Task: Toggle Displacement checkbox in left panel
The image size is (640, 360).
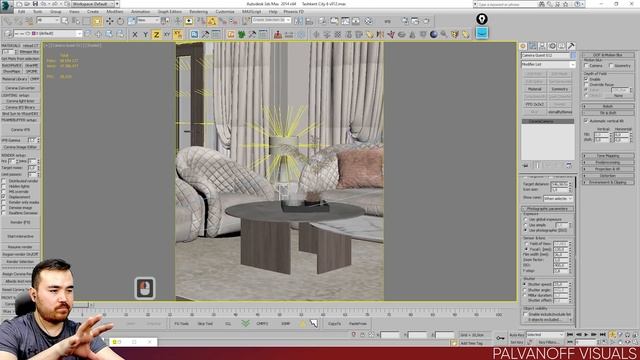Action: point(4,197)
